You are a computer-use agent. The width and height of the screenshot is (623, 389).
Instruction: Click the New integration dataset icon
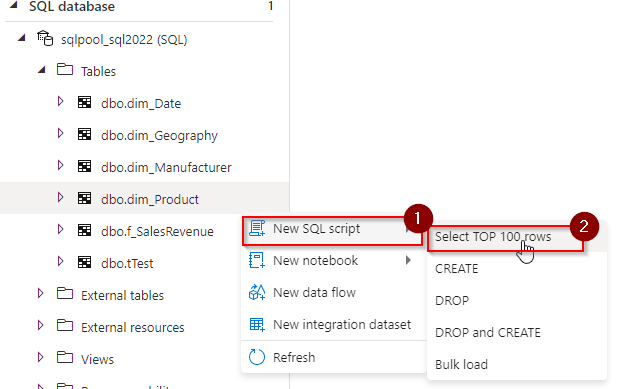pyautogui.click(x=257, y=325)
